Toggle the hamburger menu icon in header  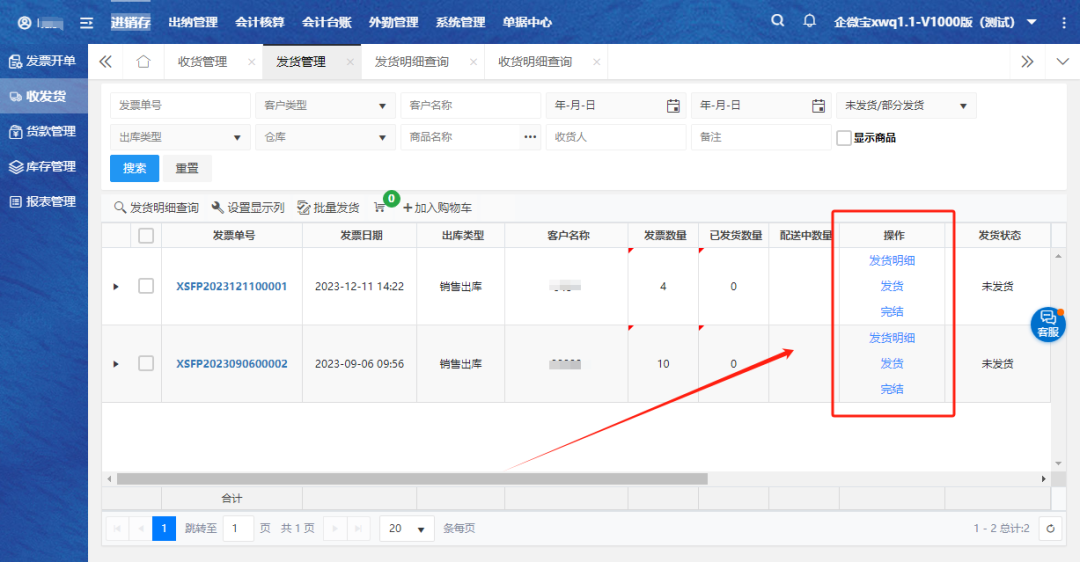[87, 22]
